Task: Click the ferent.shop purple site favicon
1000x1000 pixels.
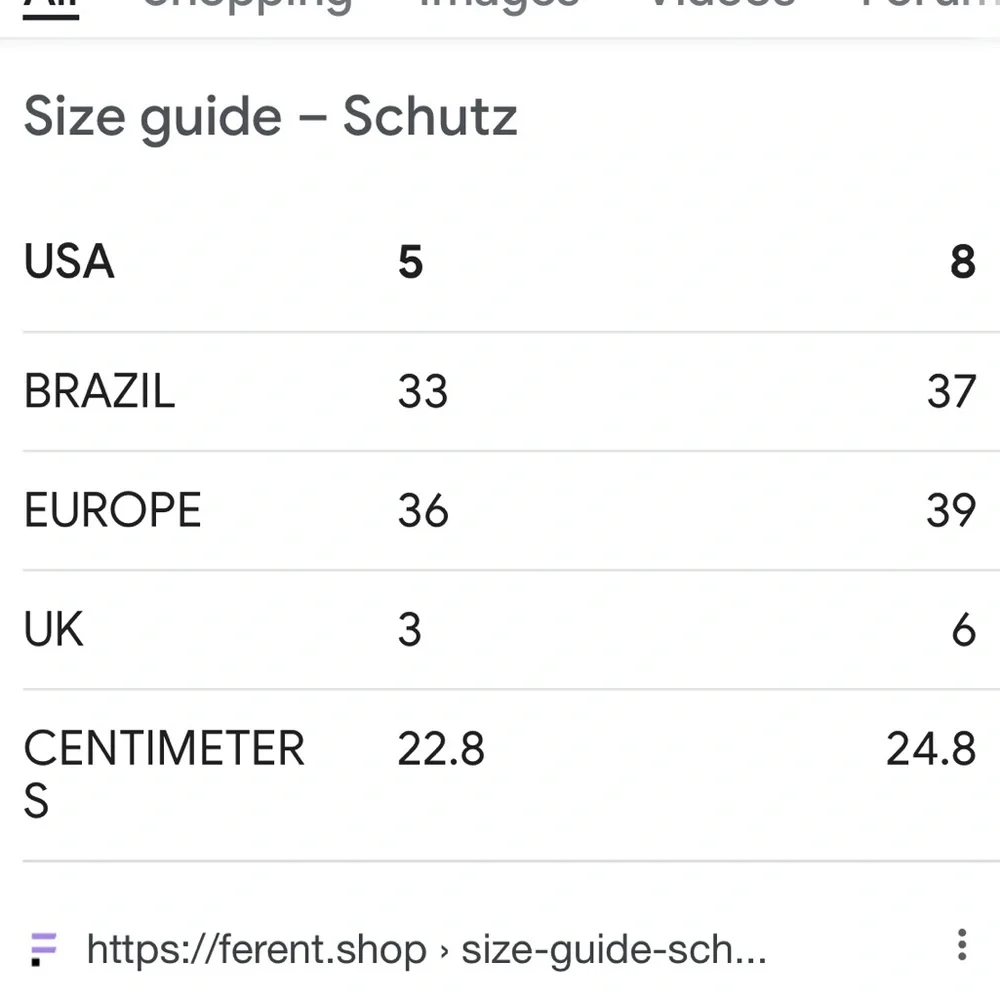Action: pos(43,950)
